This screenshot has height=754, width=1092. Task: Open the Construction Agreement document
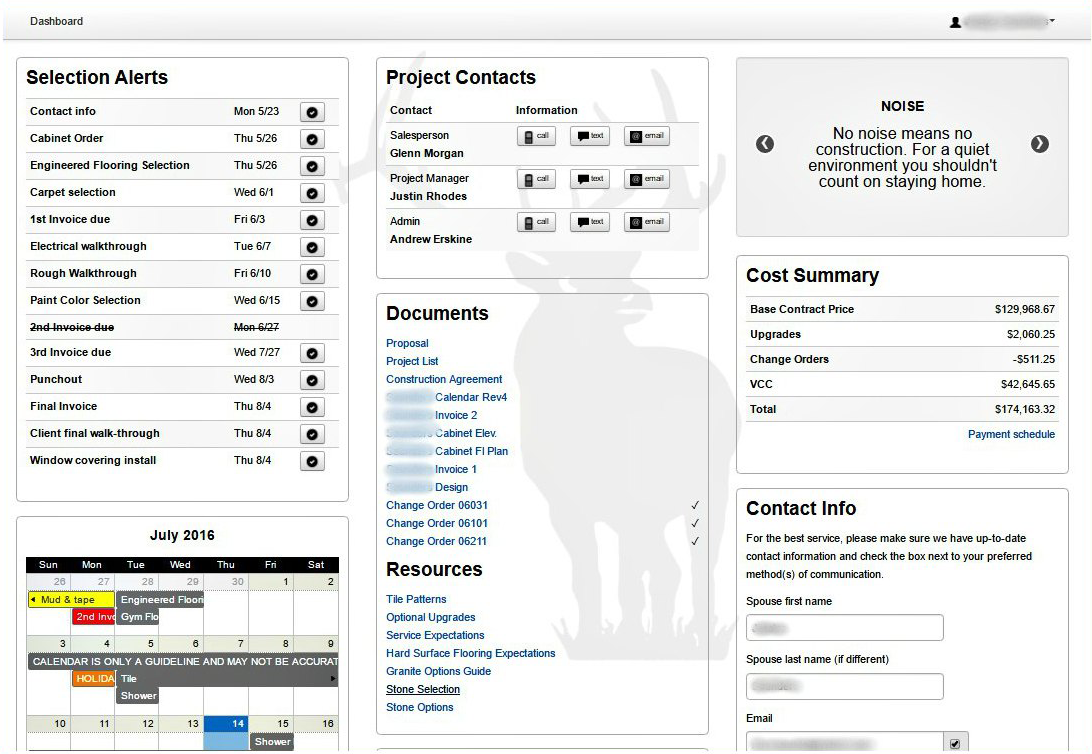point(444,379)
